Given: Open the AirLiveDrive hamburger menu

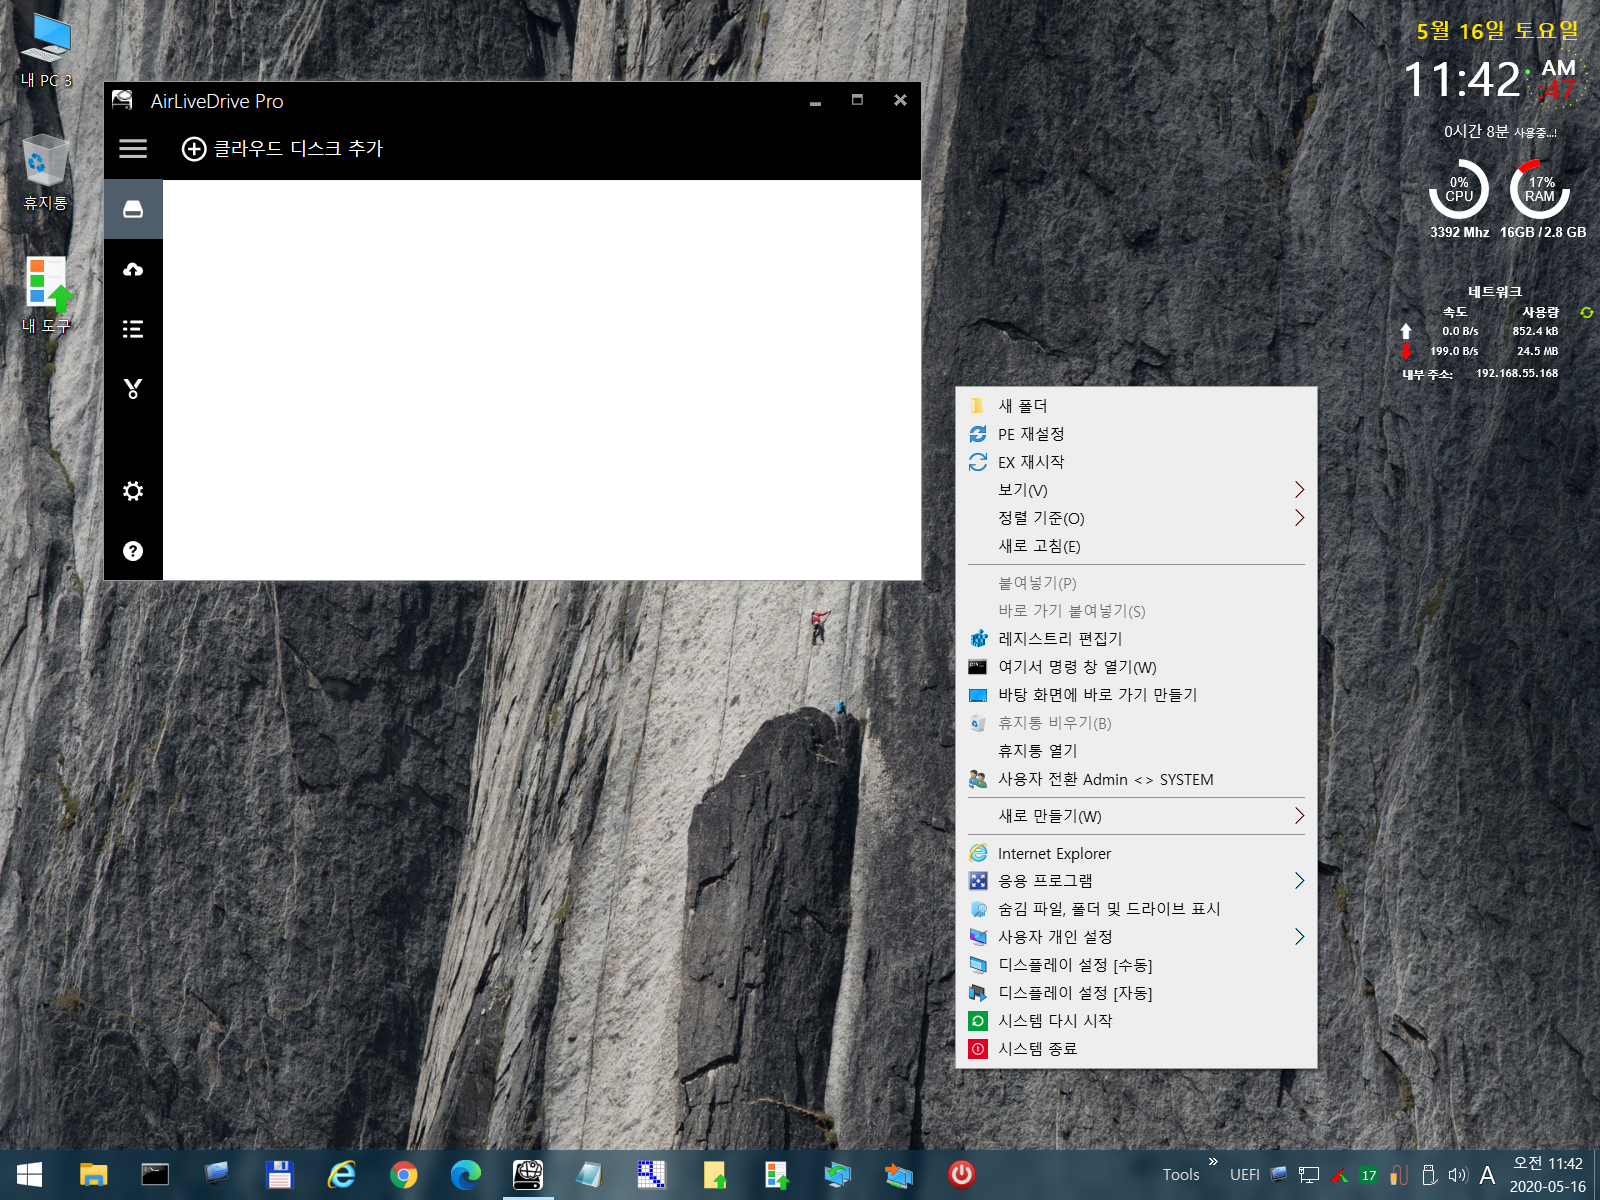Looking at the screenshot, I should (x=133, y=149).
